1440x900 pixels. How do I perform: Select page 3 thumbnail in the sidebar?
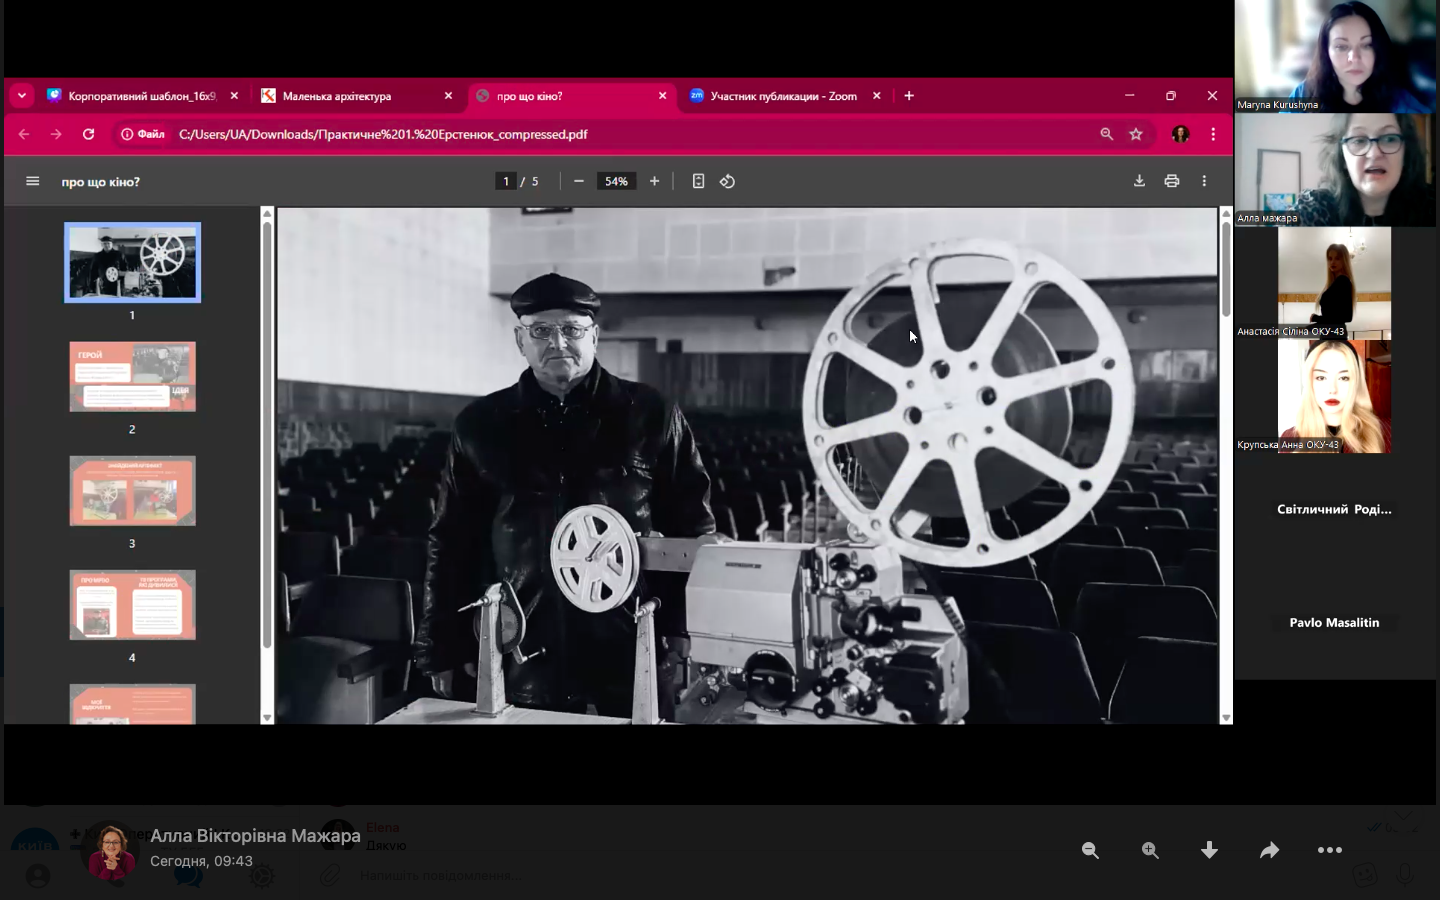[132, 491]
